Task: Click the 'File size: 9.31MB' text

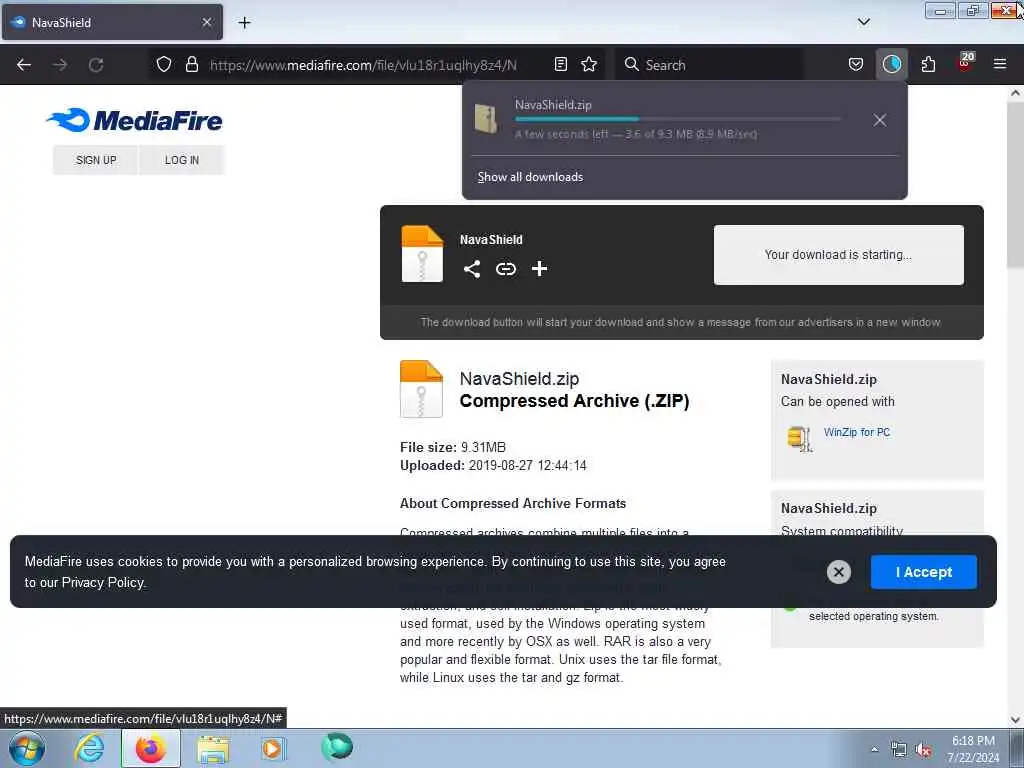Action: 453,447
